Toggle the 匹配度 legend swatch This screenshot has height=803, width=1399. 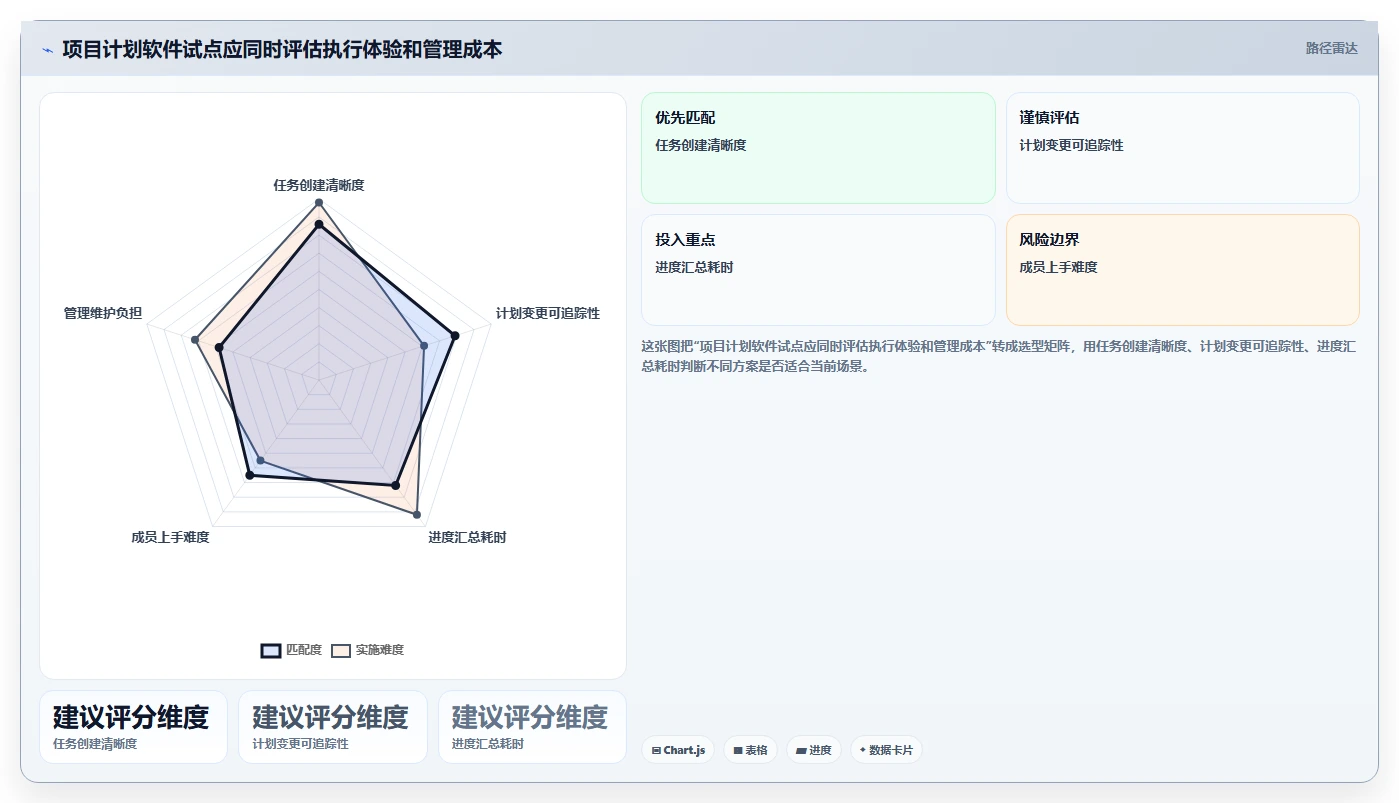click(271, 650)
